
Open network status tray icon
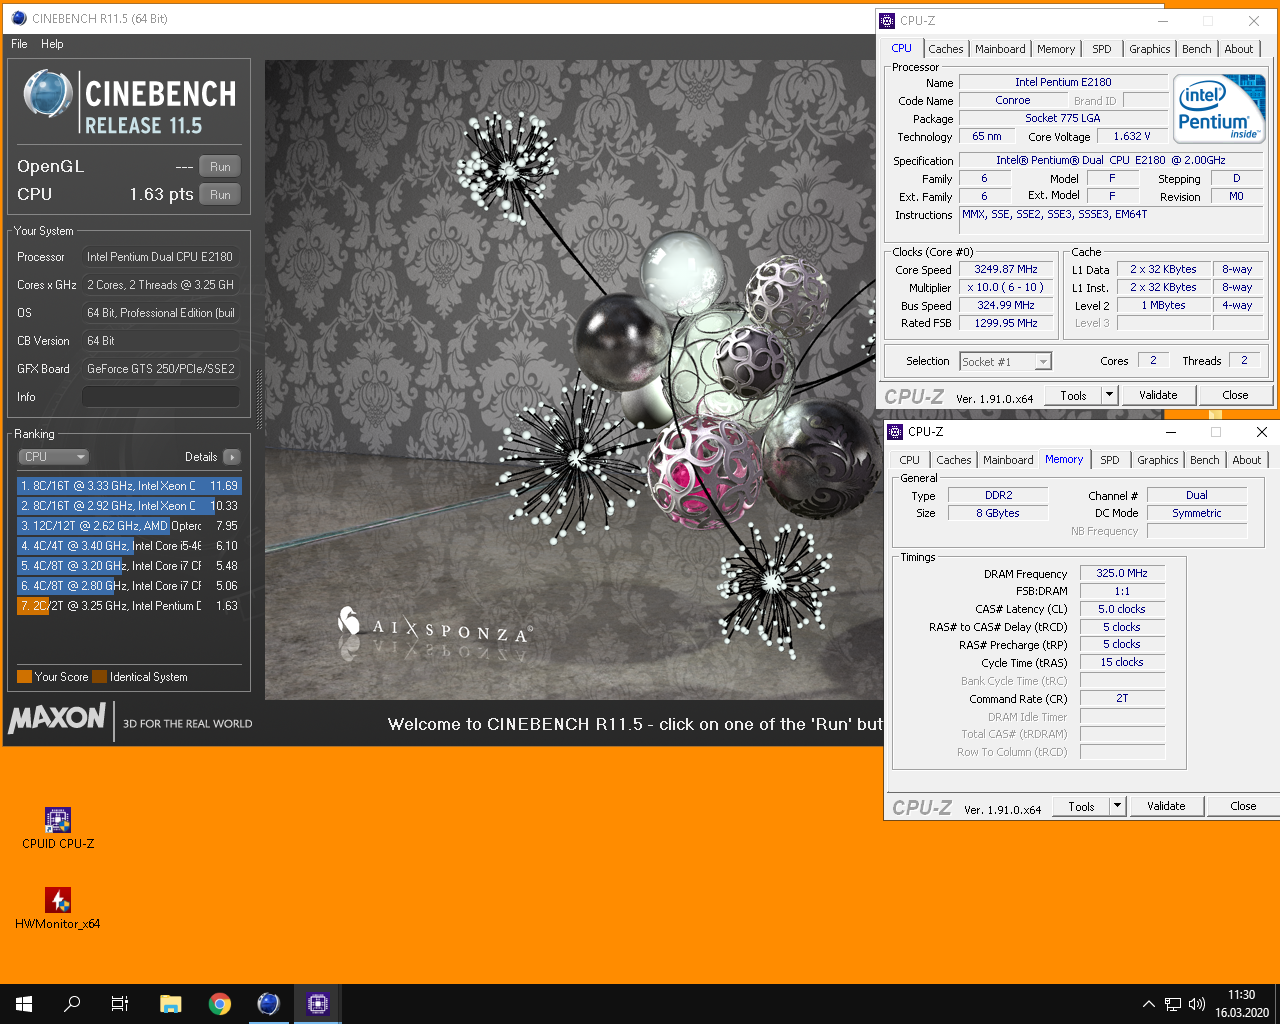click(1173, 1004)
